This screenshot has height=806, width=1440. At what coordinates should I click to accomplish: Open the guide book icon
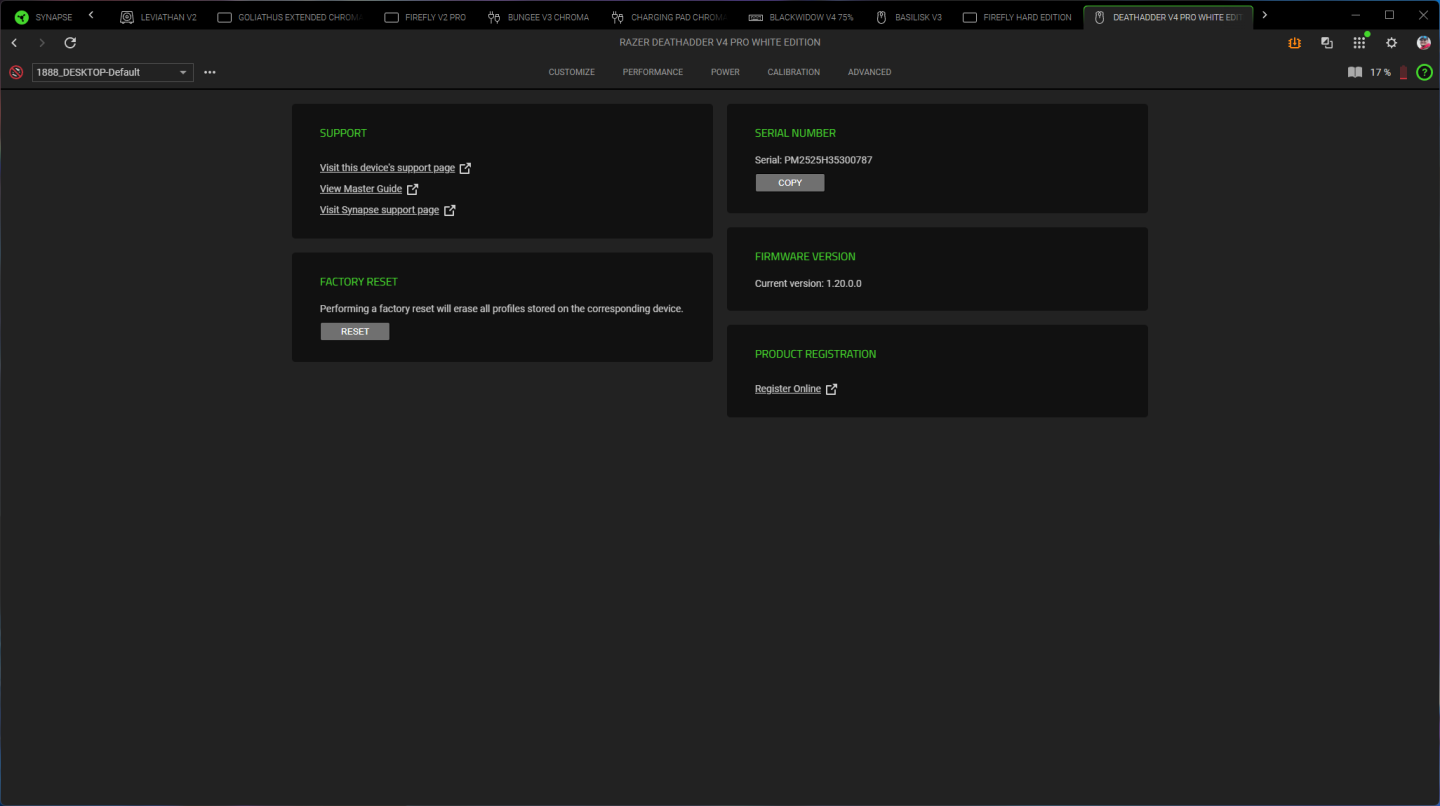point(1355,72)
